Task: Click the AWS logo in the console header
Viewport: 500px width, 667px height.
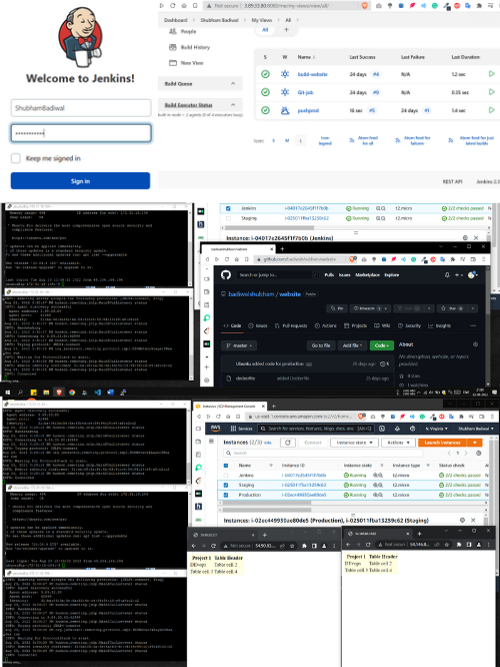Action: (216, 428)
